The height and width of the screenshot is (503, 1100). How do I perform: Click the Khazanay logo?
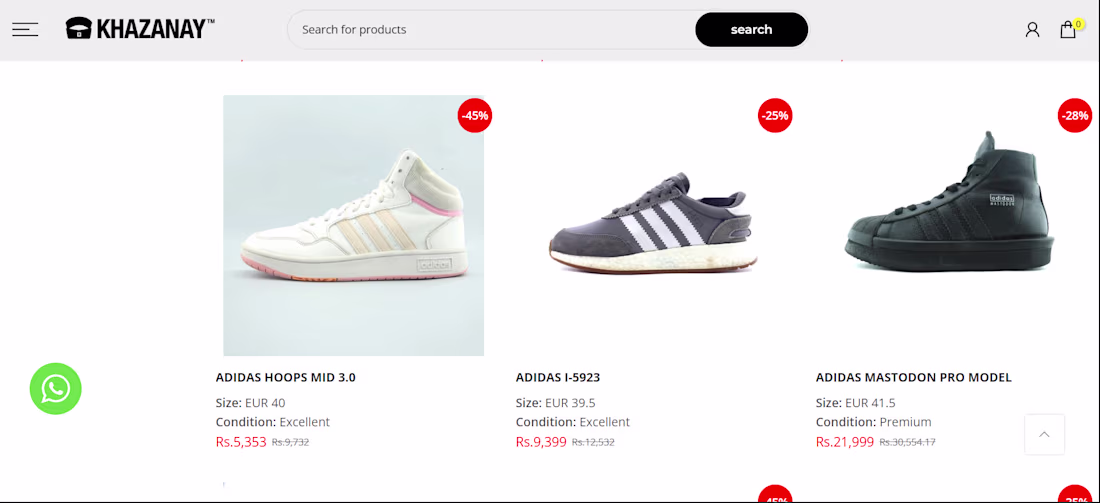click(140, 29)
